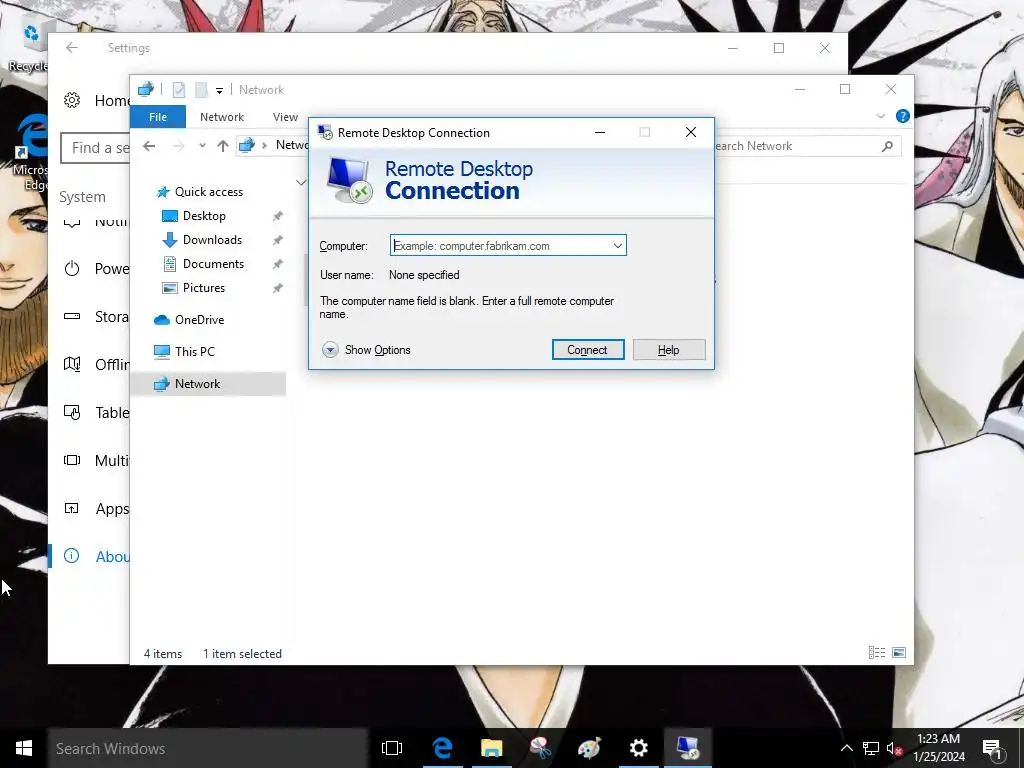The width and height of the screenshot is (1024, 768).
Task: Click the pin icon beside Downloads
Action: tap(278, 240)
